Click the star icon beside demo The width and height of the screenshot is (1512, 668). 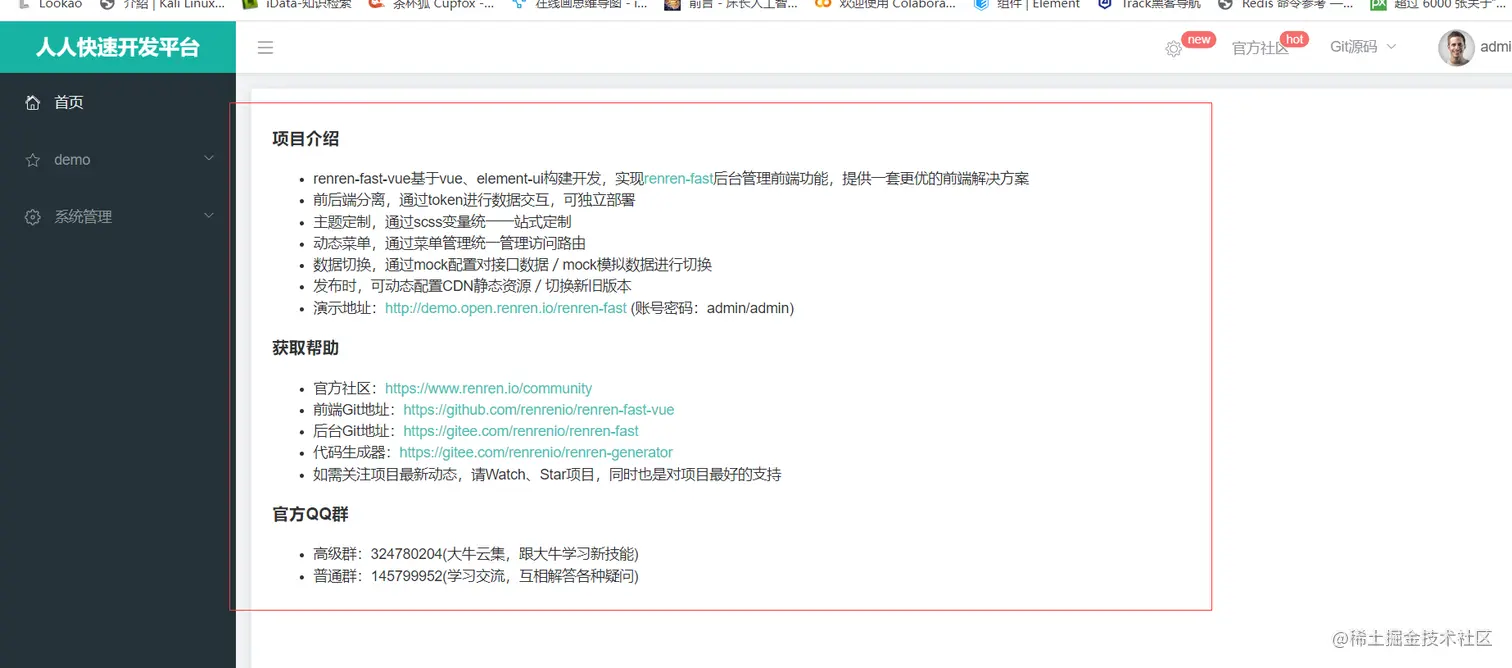33,160
